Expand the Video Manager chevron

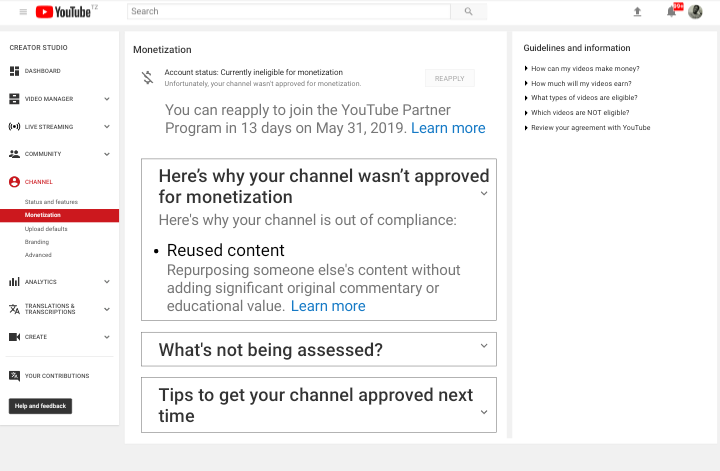(x=107, y=99)
